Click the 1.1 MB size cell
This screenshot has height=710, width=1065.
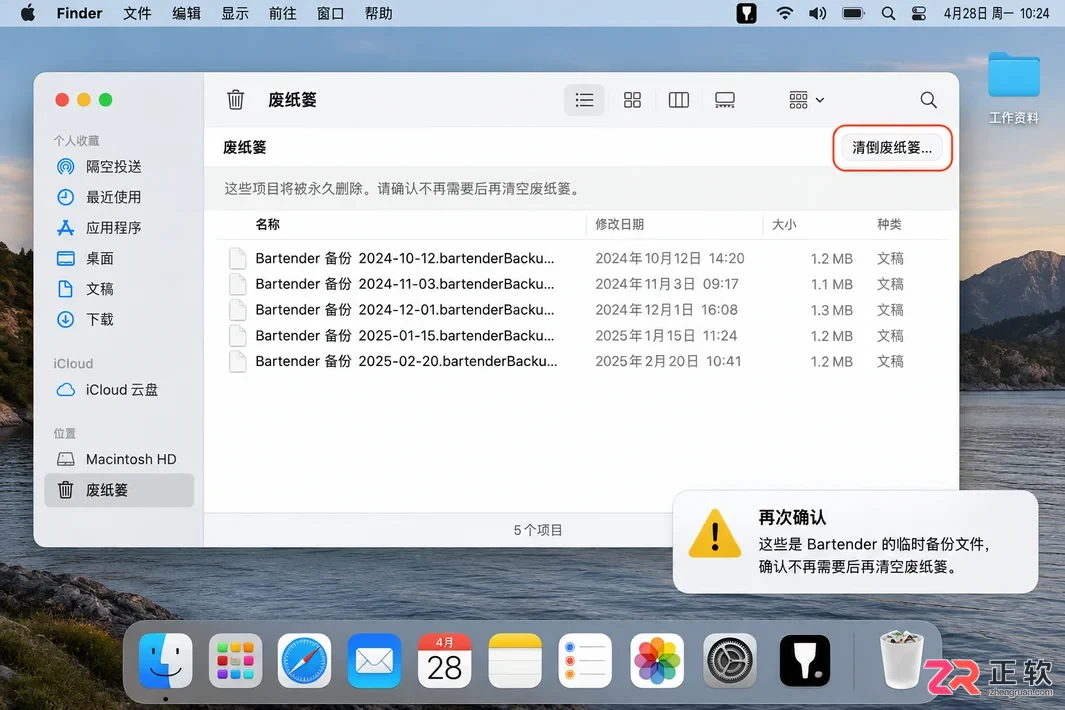click(831, 284)
